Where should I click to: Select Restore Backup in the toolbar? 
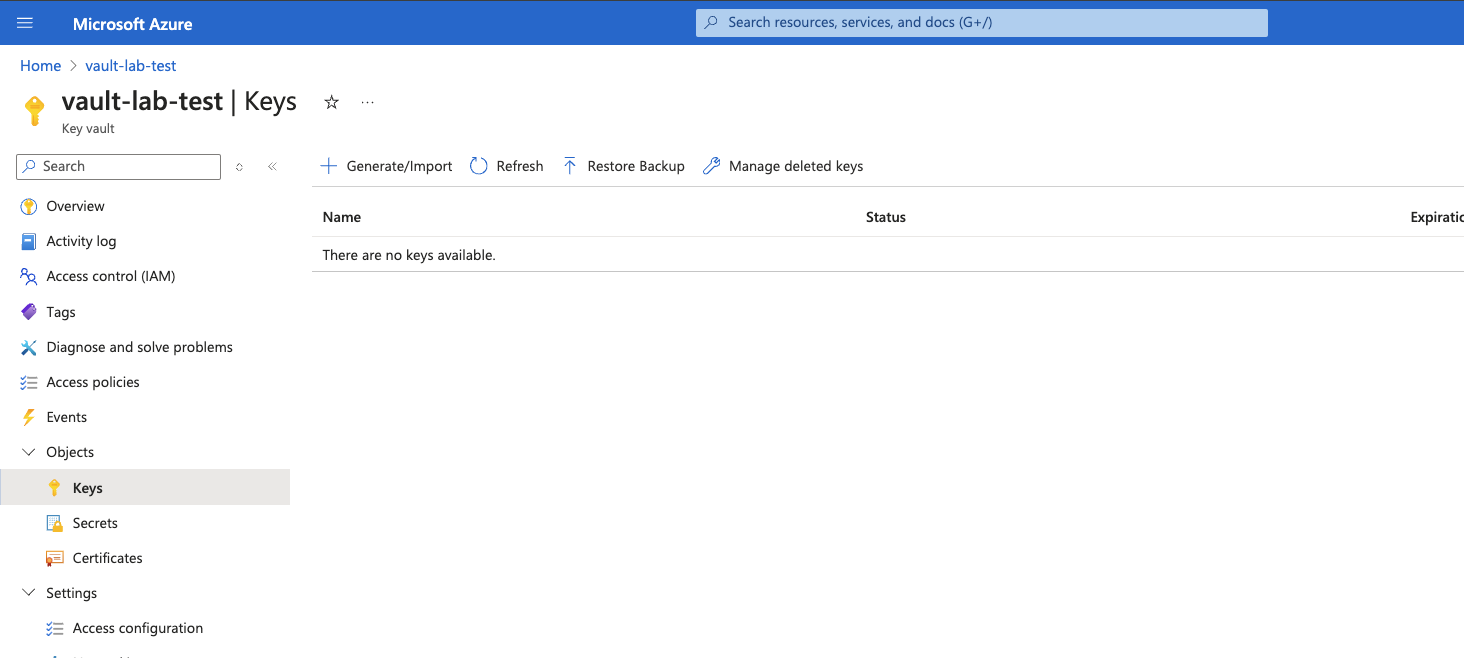pyautogui.click(x=624, y=166)
